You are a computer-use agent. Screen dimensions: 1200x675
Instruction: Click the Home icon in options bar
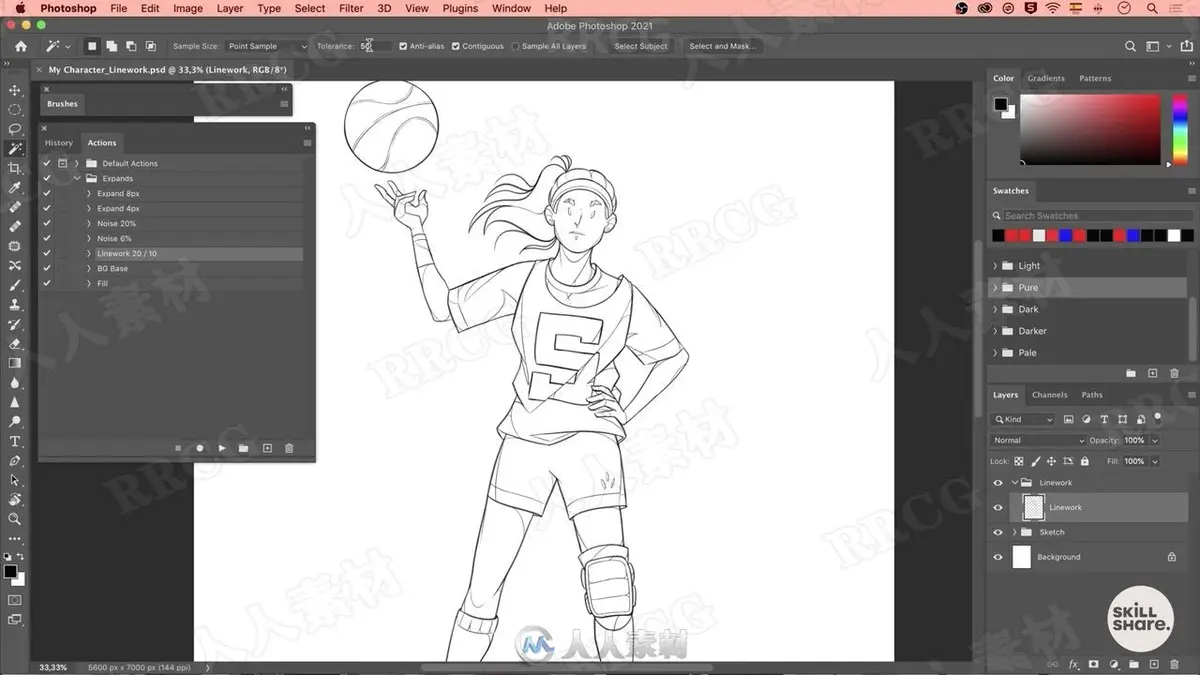coord(20,46)
